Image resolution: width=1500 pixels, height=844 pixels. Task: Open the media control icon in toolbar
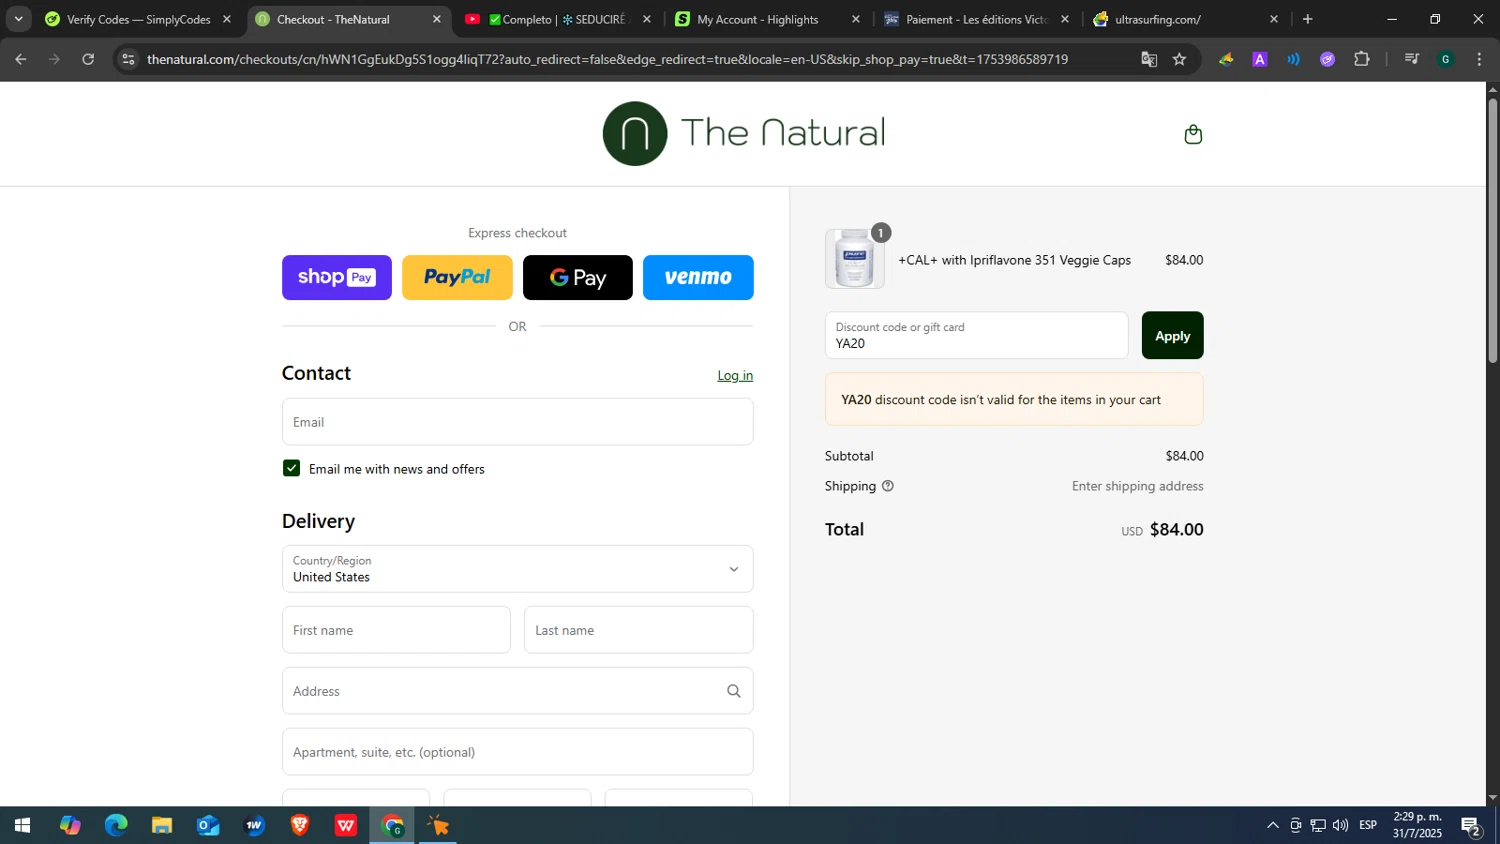tap(1412, 59)
